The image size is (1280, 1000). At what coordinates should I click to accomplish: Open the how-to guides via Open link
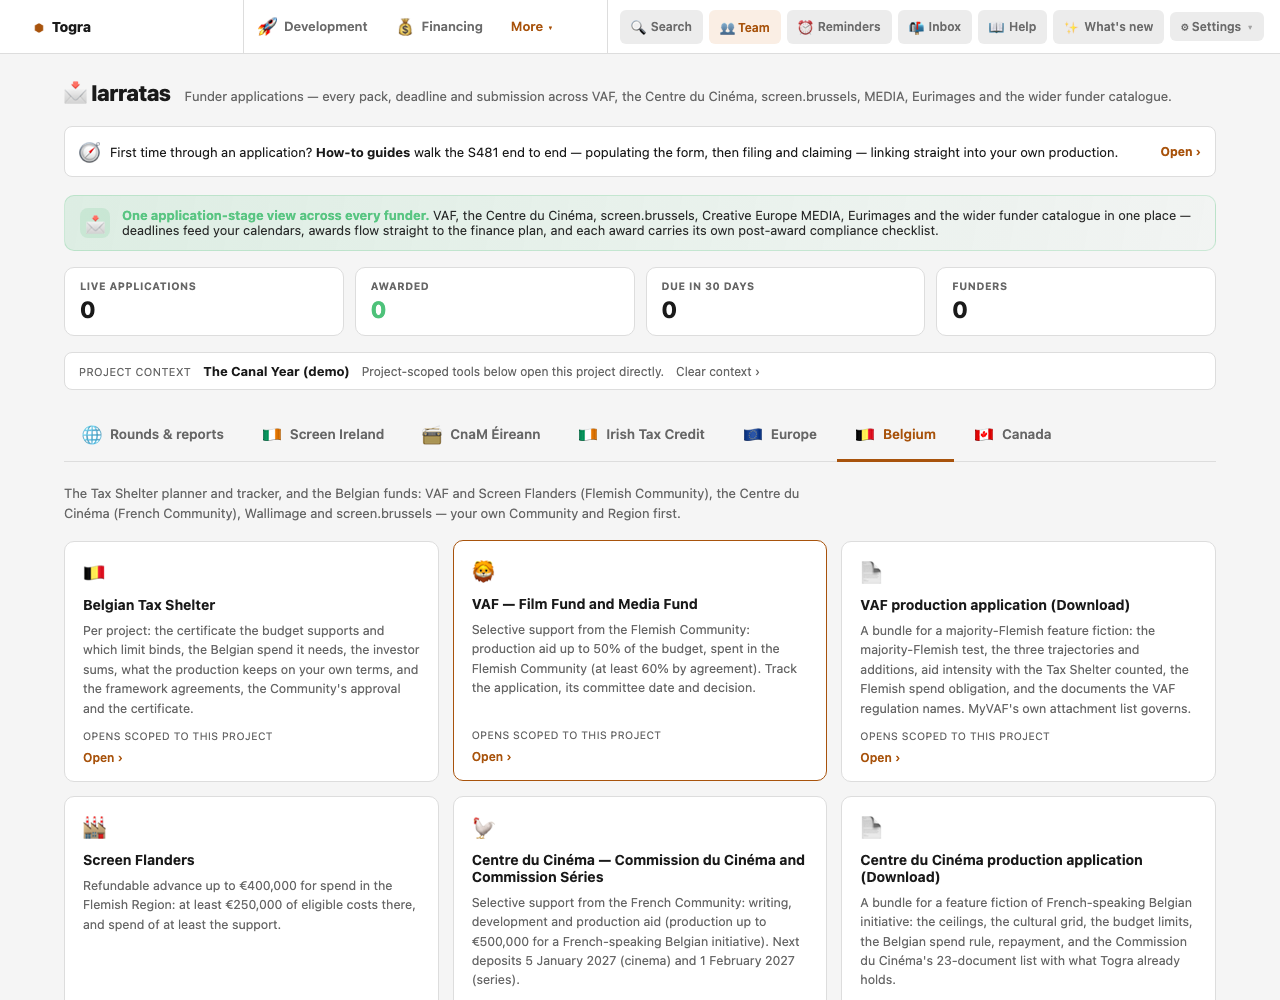tap(1180, 152)
